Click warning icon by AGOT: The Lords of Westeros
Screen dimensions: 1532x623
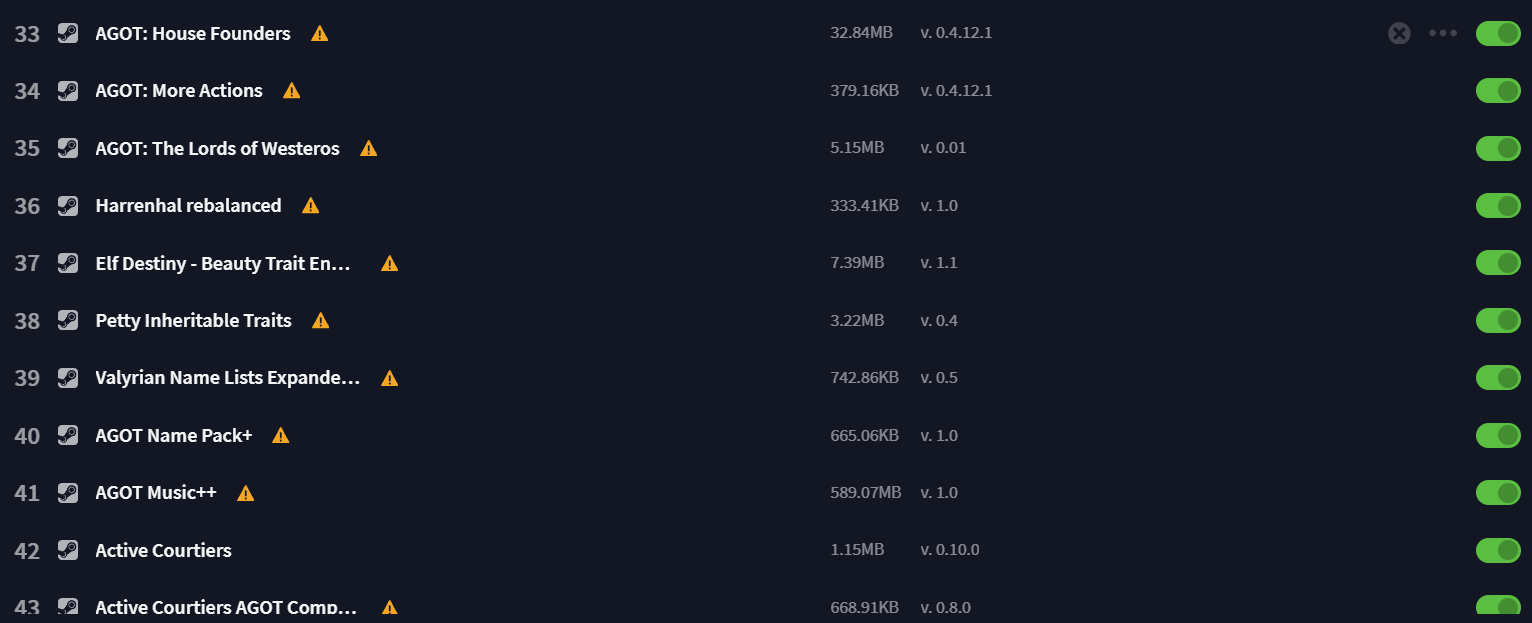(369, 148)
